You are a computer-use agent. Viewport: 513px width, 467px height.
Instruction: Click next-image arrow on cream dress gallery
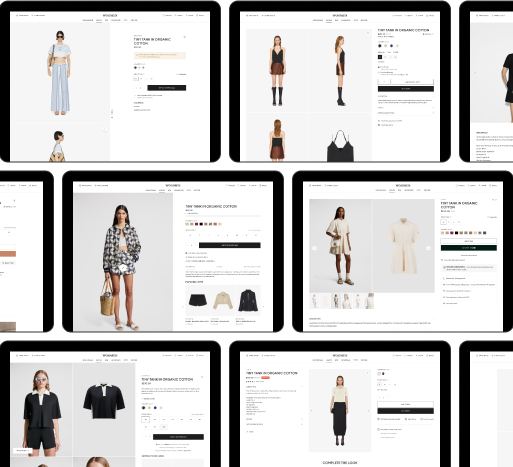pos(428,248)
